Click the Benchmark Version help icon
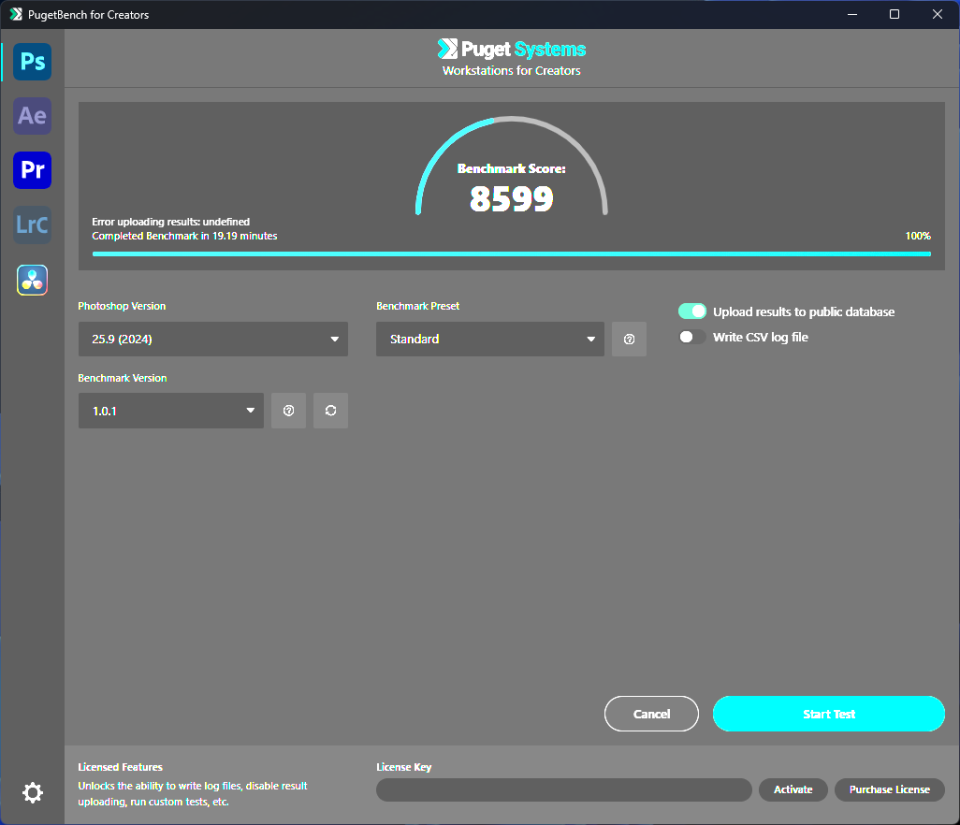Image resolution: width=960 pixels, height=825 pixels. coord(288,411)
